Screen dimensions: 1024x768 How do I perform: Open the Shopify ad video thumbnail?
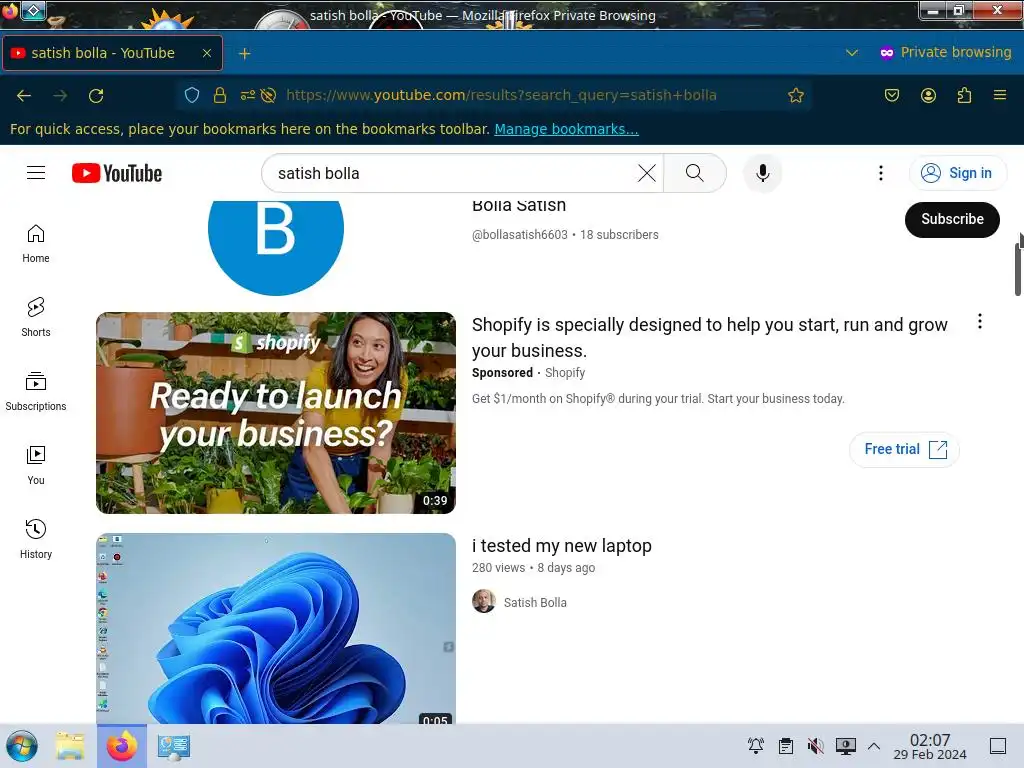[x=276, y=413]
